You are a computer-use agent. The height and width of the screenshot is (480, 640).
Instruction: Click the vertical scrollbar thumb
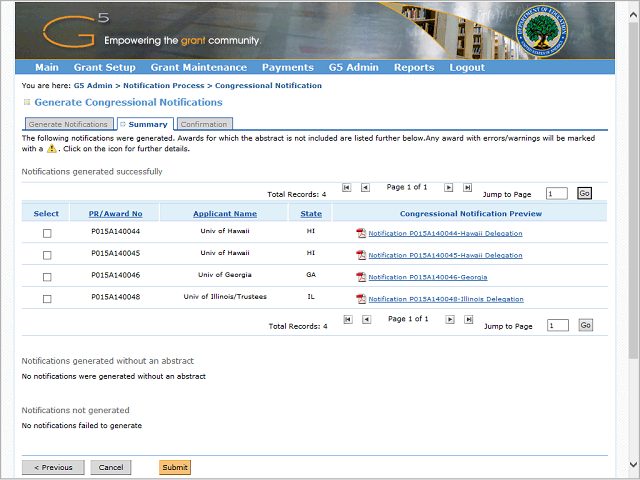pos(633,192)
